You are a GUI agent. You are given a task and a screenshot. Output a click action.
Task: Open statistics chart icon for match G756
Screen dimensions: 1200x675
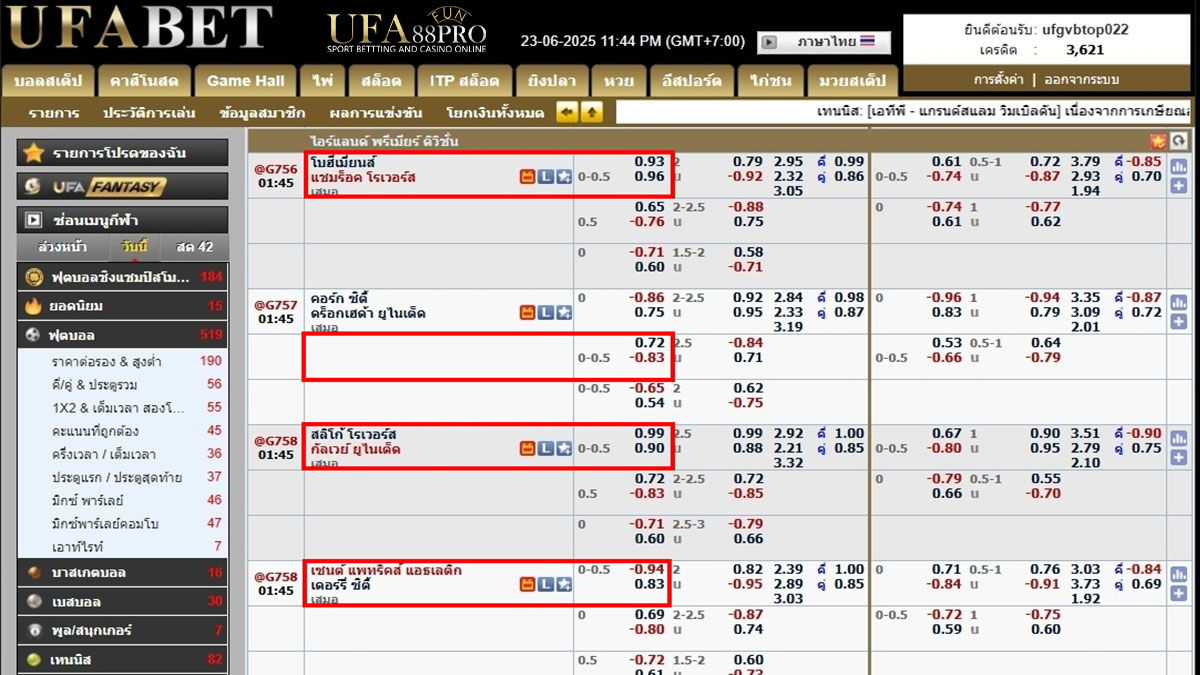coord(1178,166)
